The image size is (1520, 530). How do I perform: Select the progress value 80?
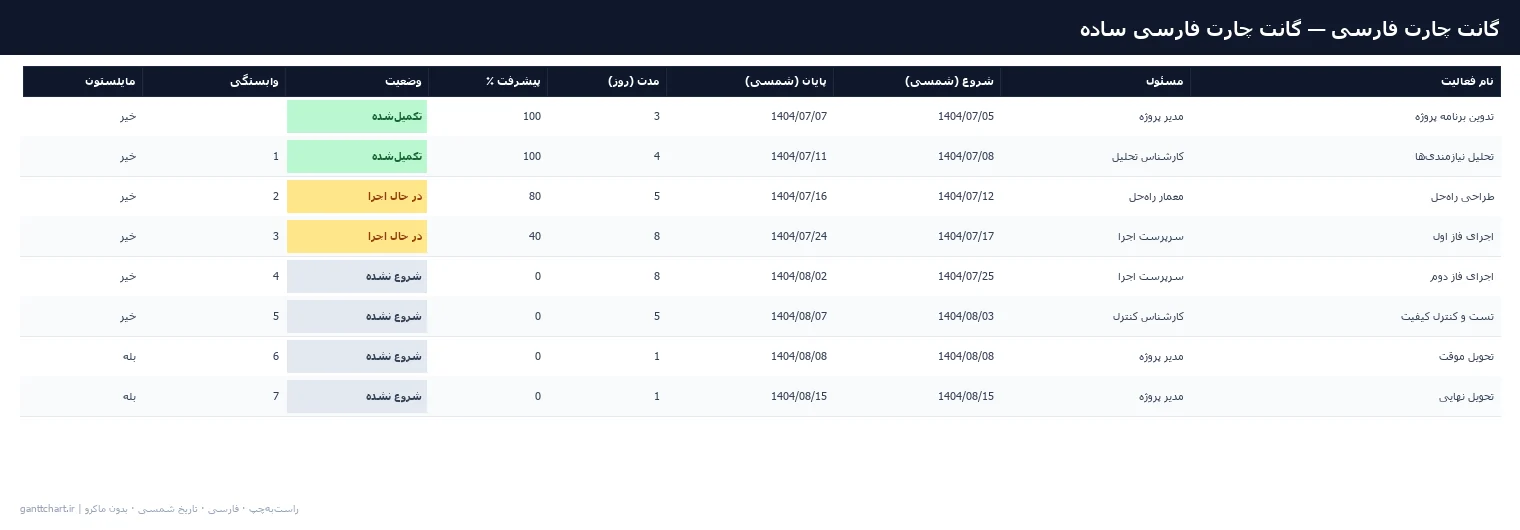click(535, 197)
